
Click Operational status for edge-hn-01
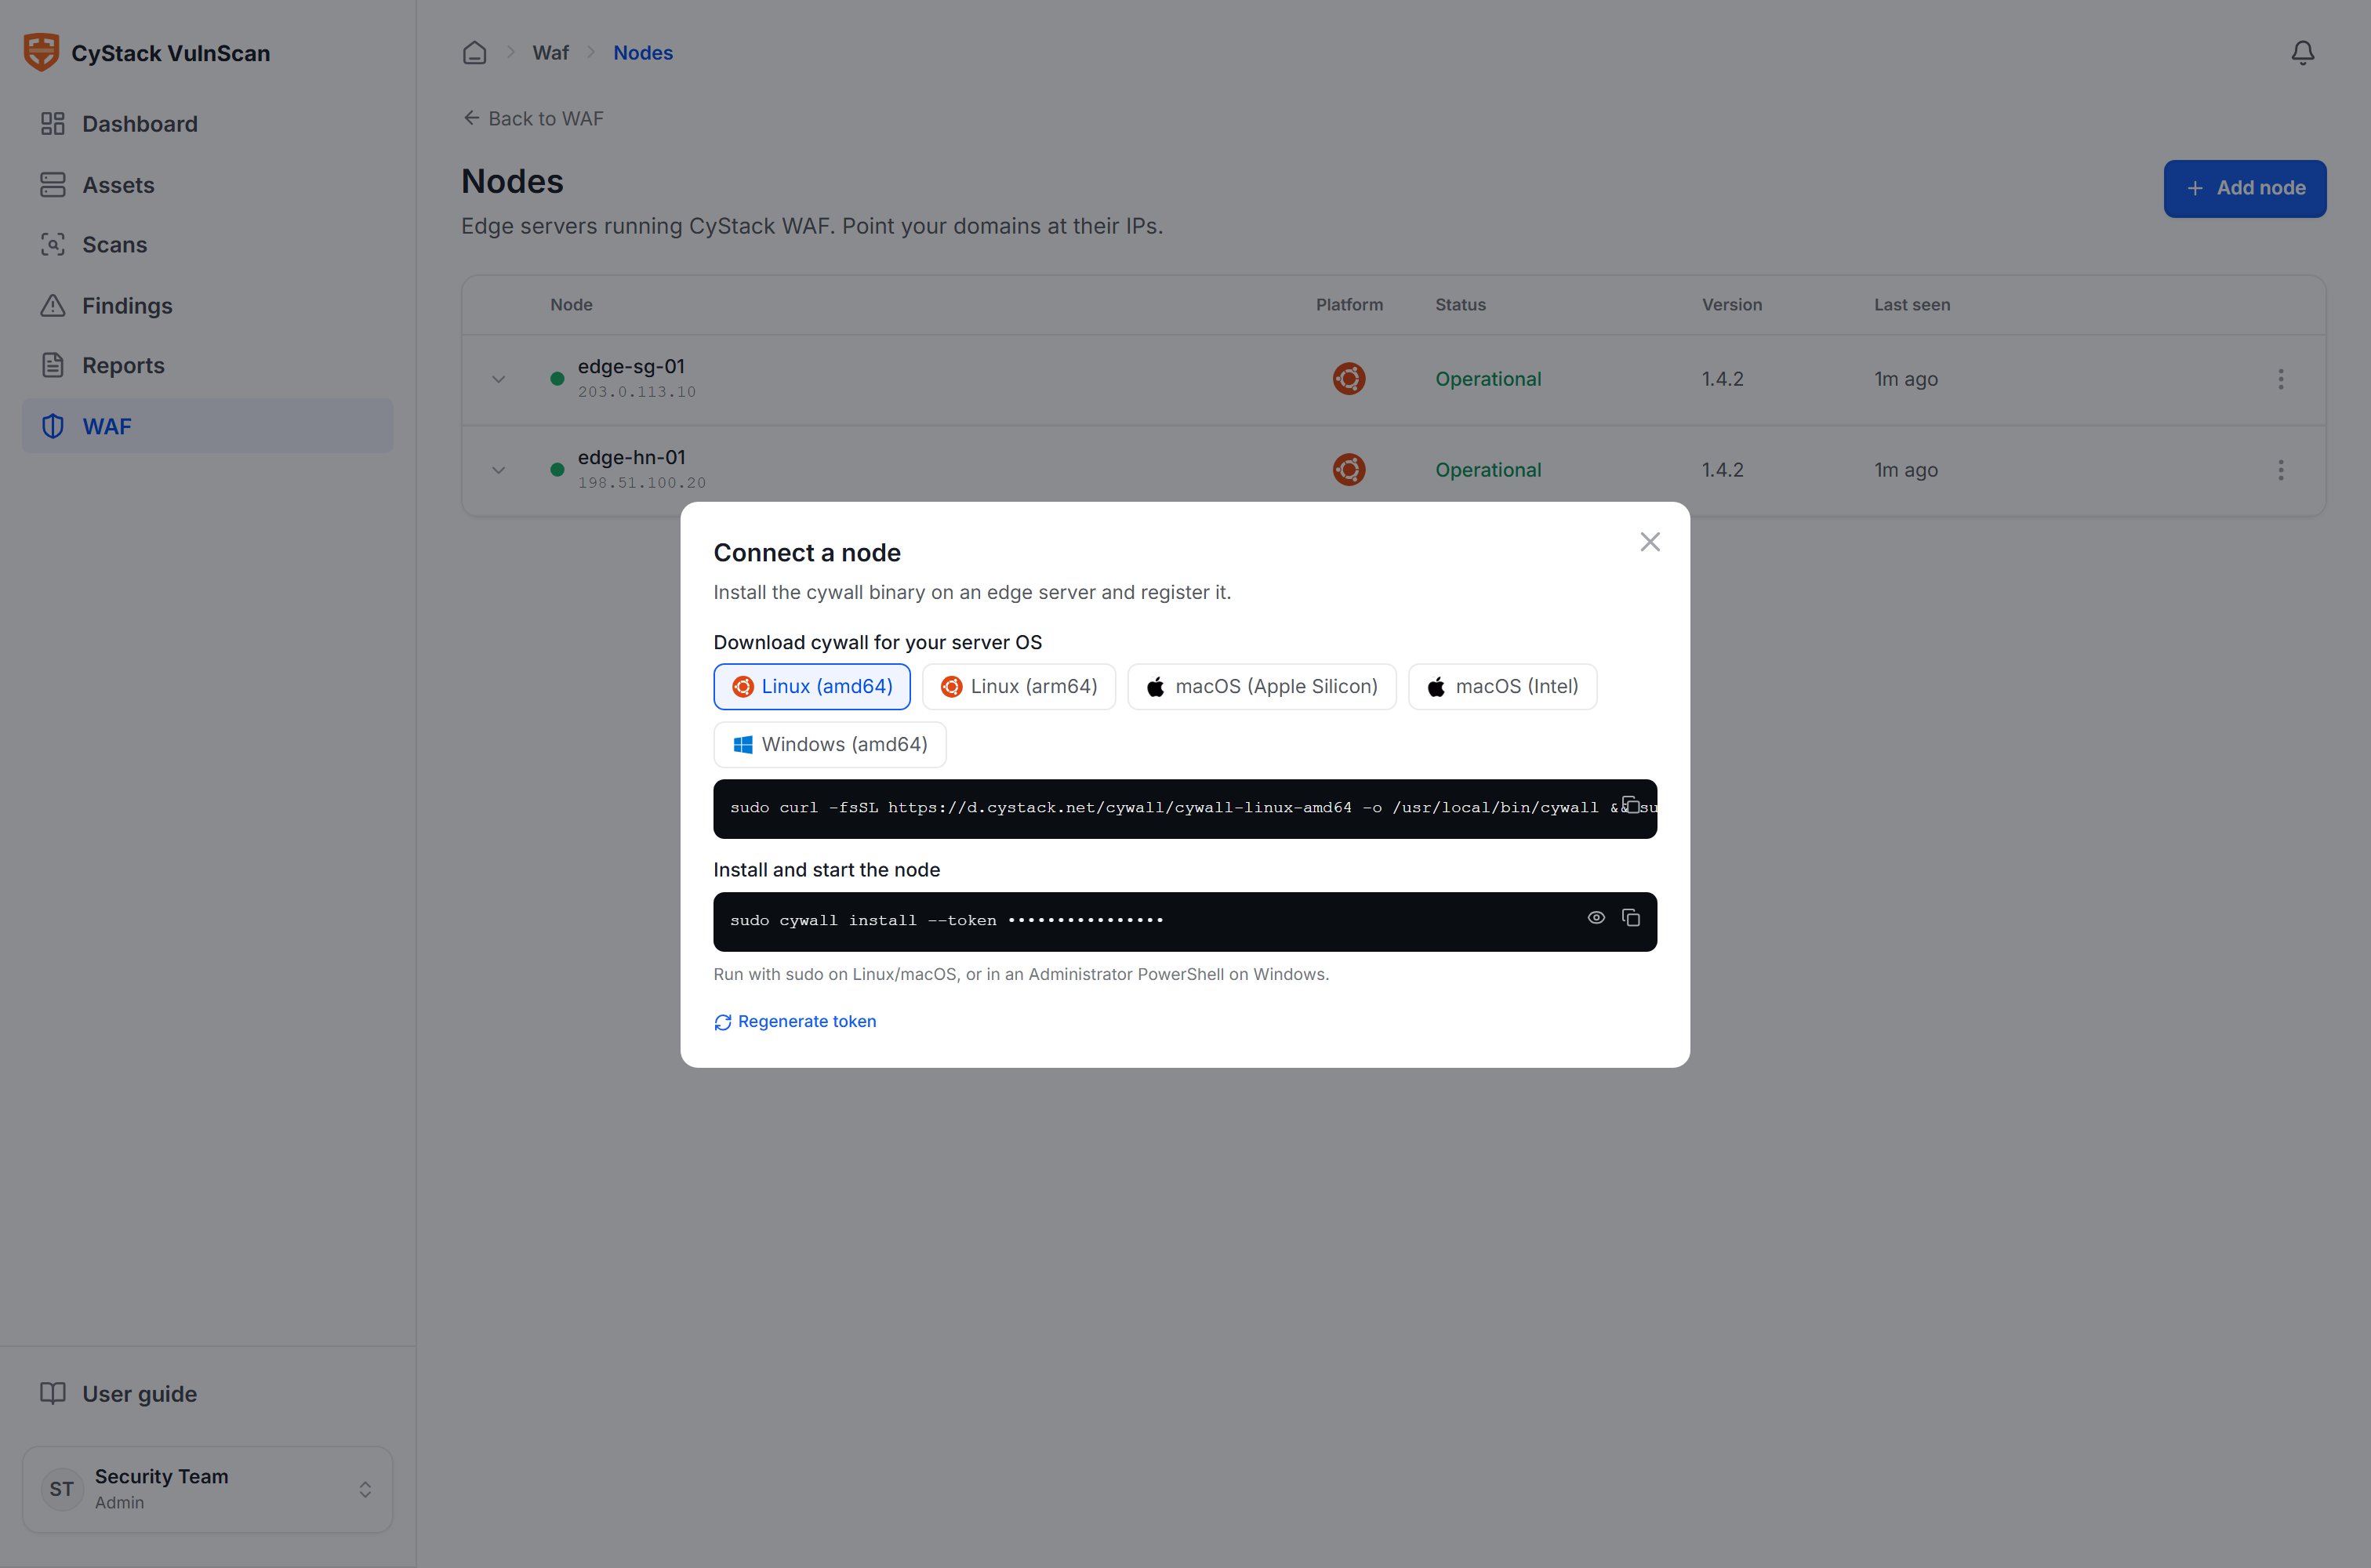[x=1488, y=470]
